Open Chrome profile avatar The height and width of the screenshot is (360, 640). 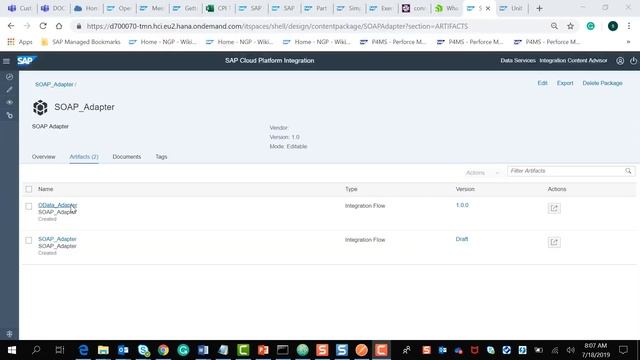click(613, 26)
